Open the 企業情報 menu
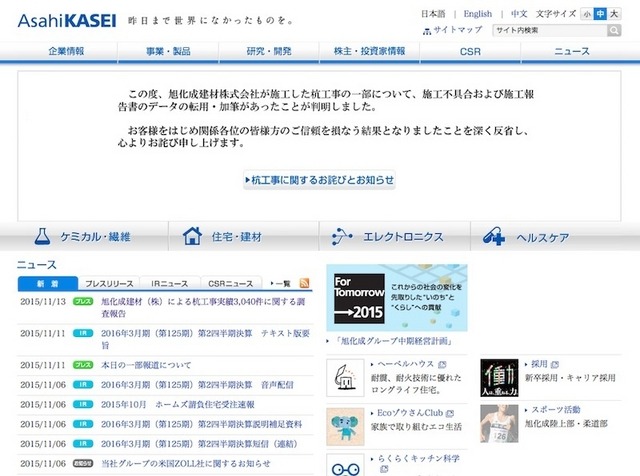The image size is (640, 476). tap(67, 52)
